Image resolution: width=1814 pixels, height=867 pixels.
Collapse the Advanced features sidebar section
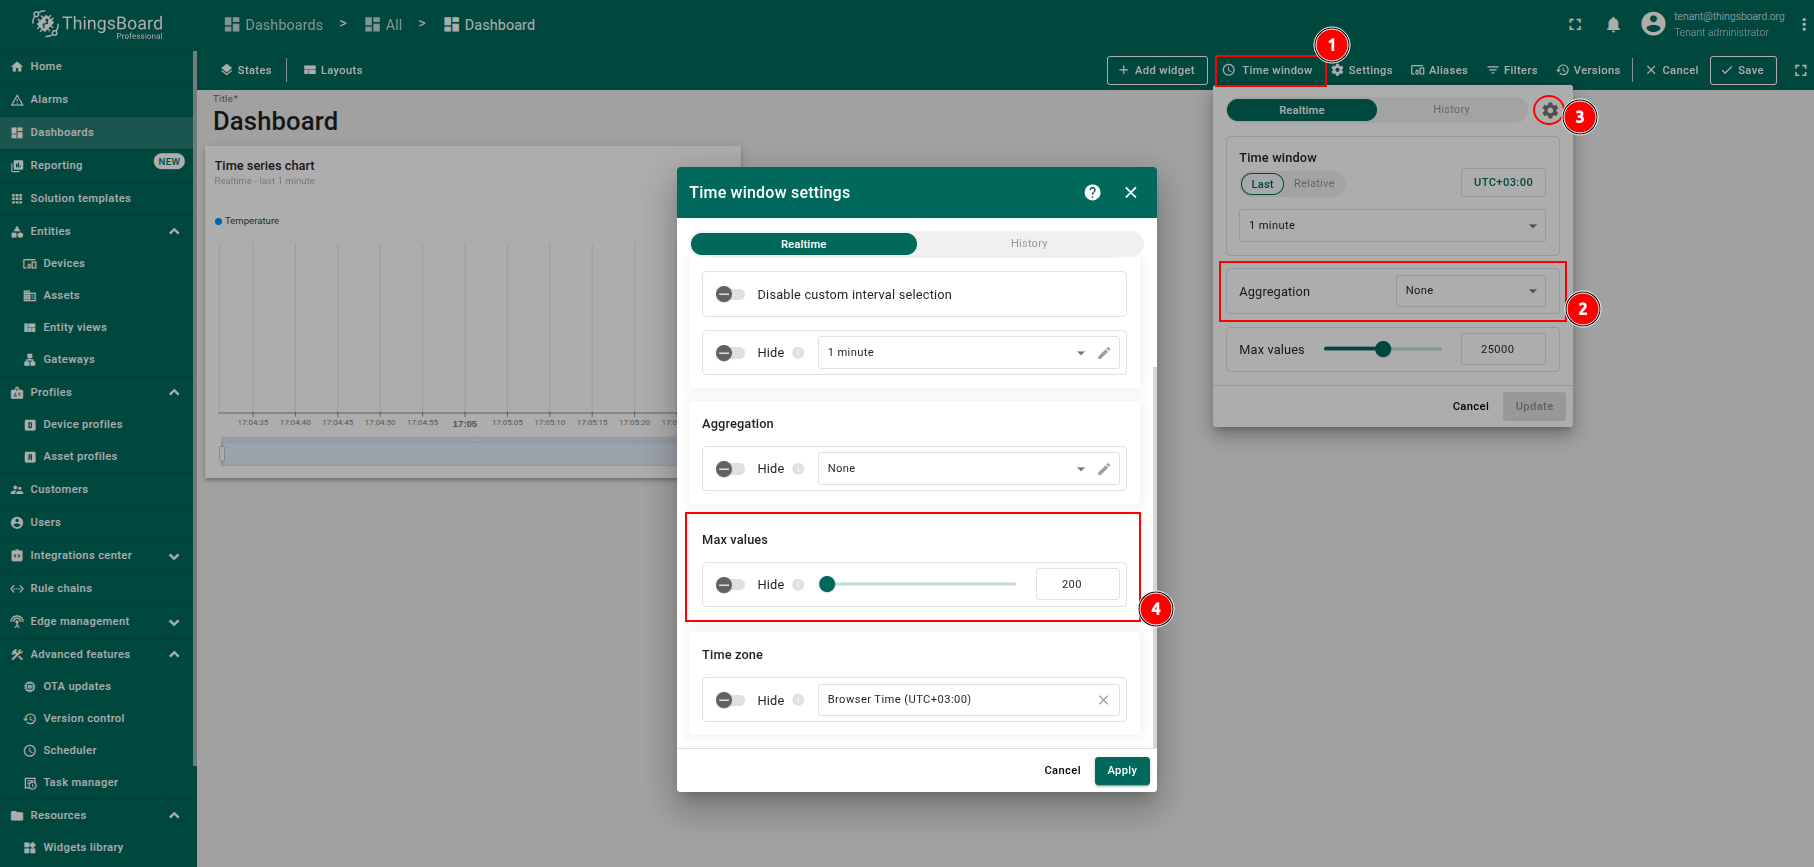174,654
